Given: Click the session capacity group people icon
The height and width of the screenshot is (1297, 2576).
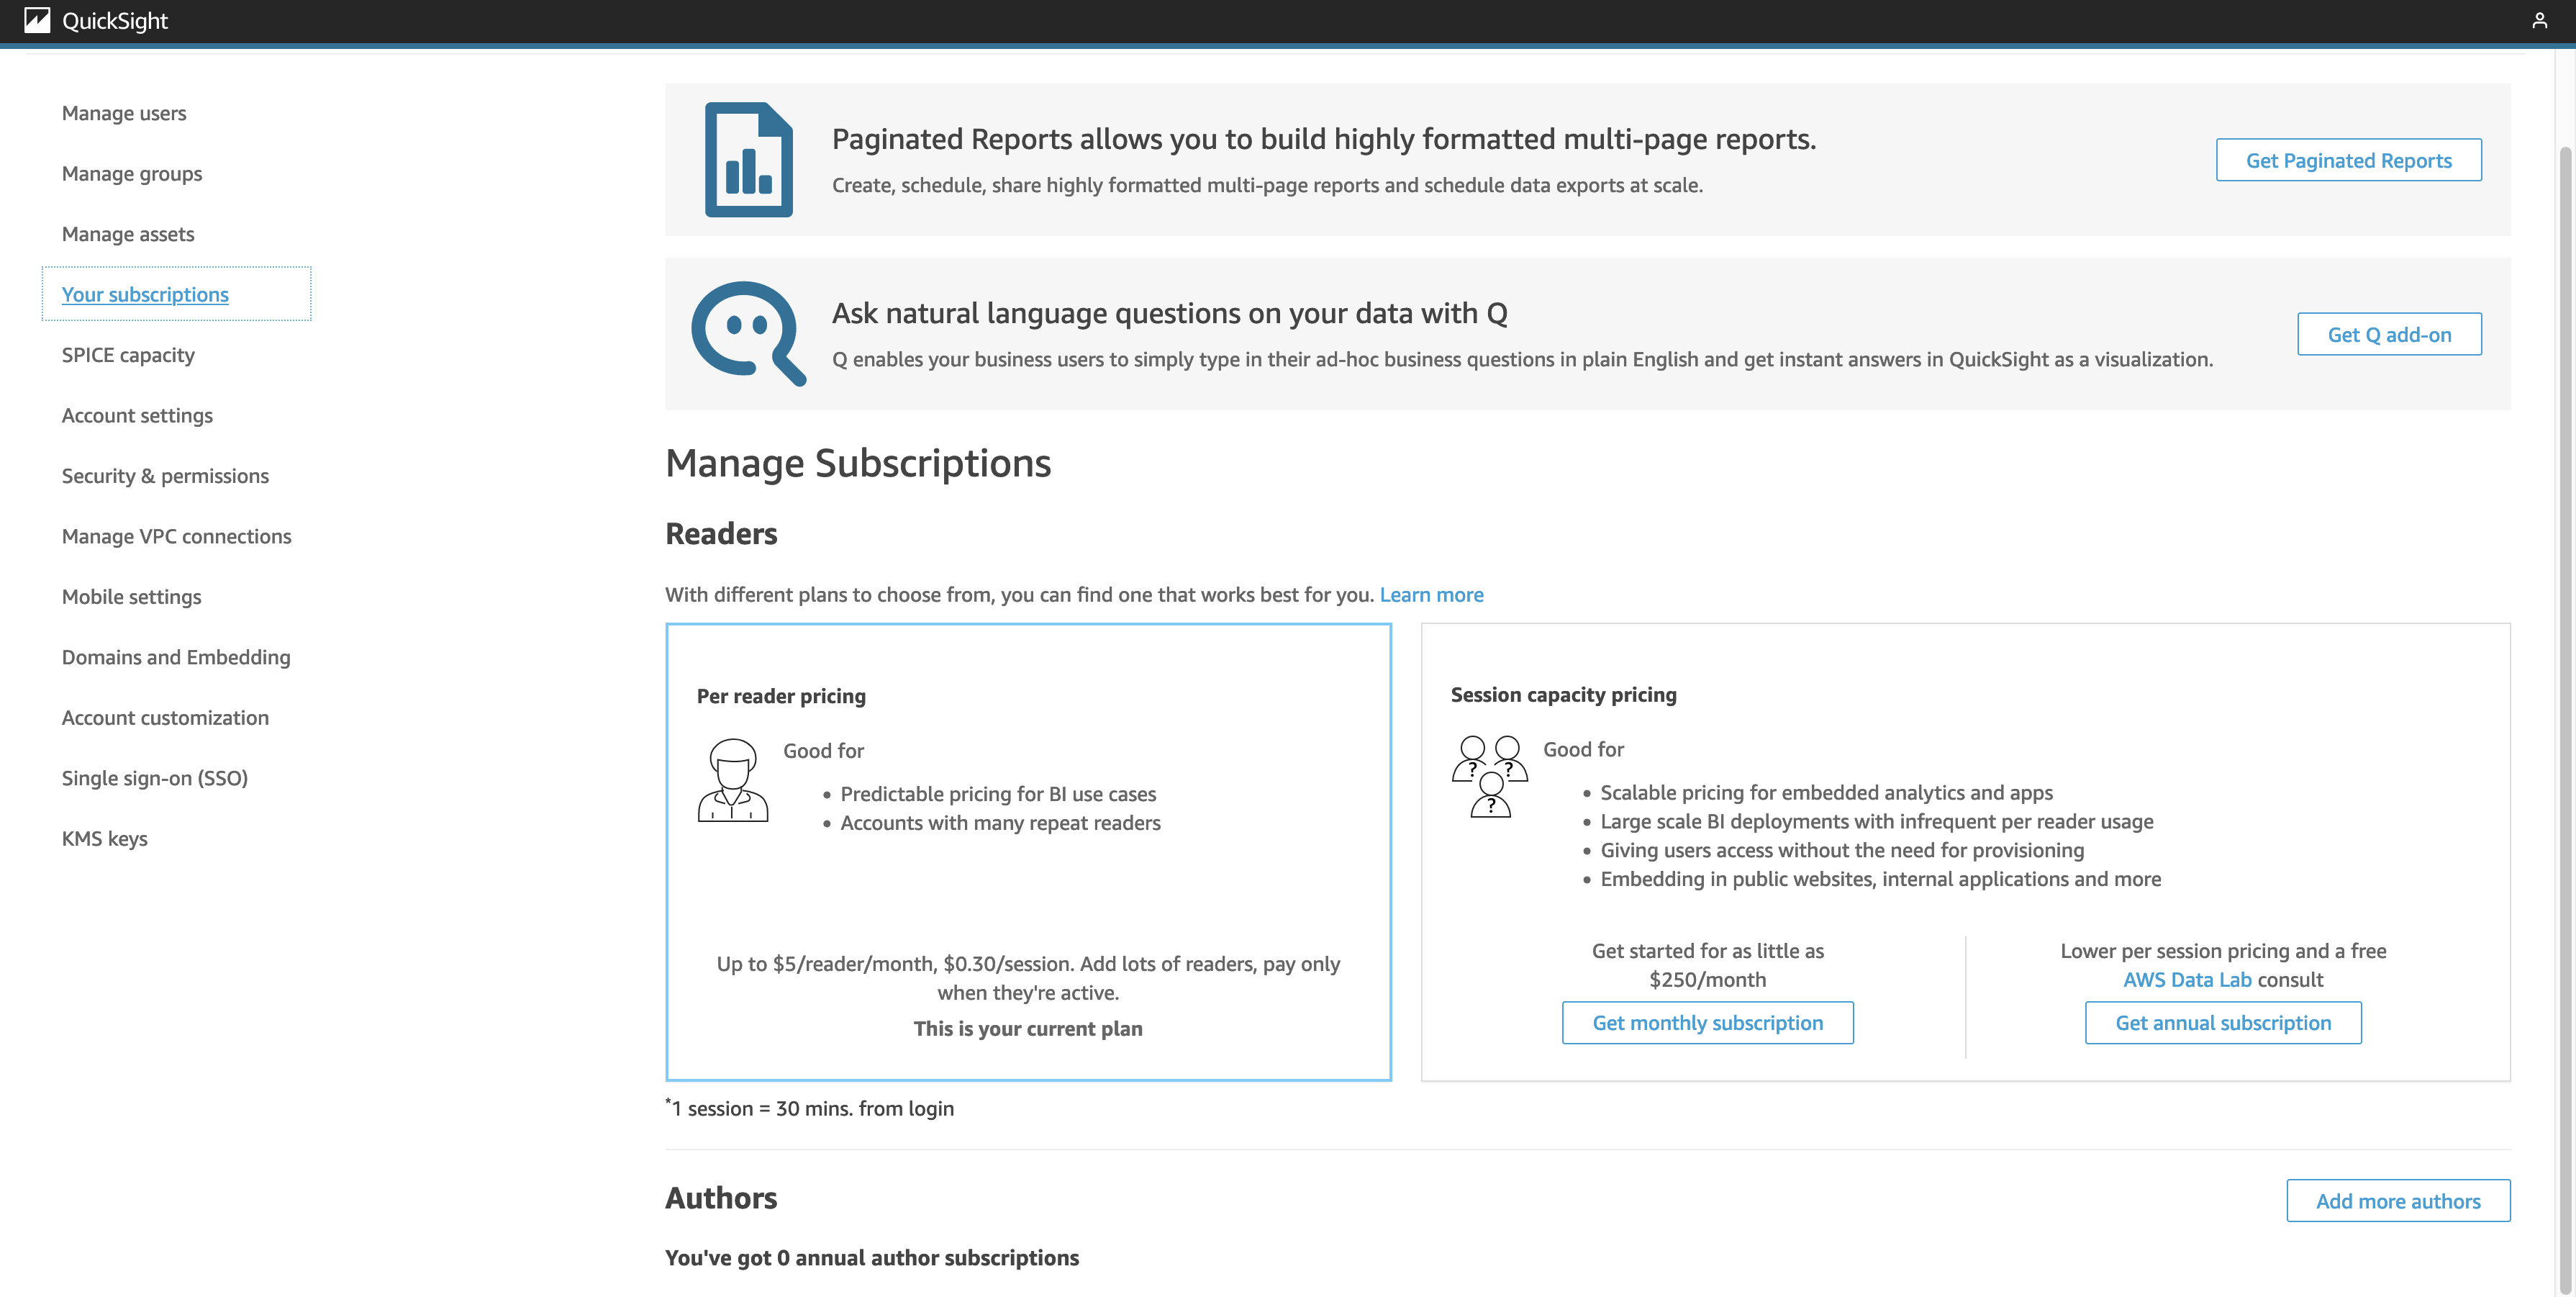Looking at the screenshot, I should 1490,776.
